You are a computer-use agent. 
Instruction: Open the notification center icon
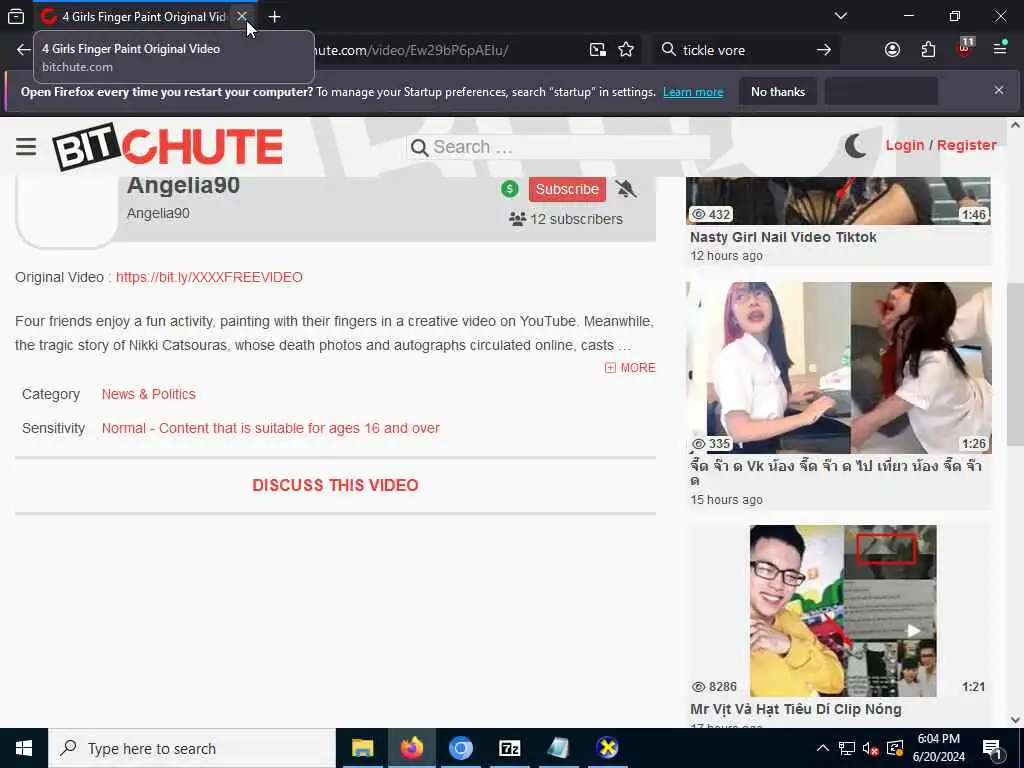(992, 748)
